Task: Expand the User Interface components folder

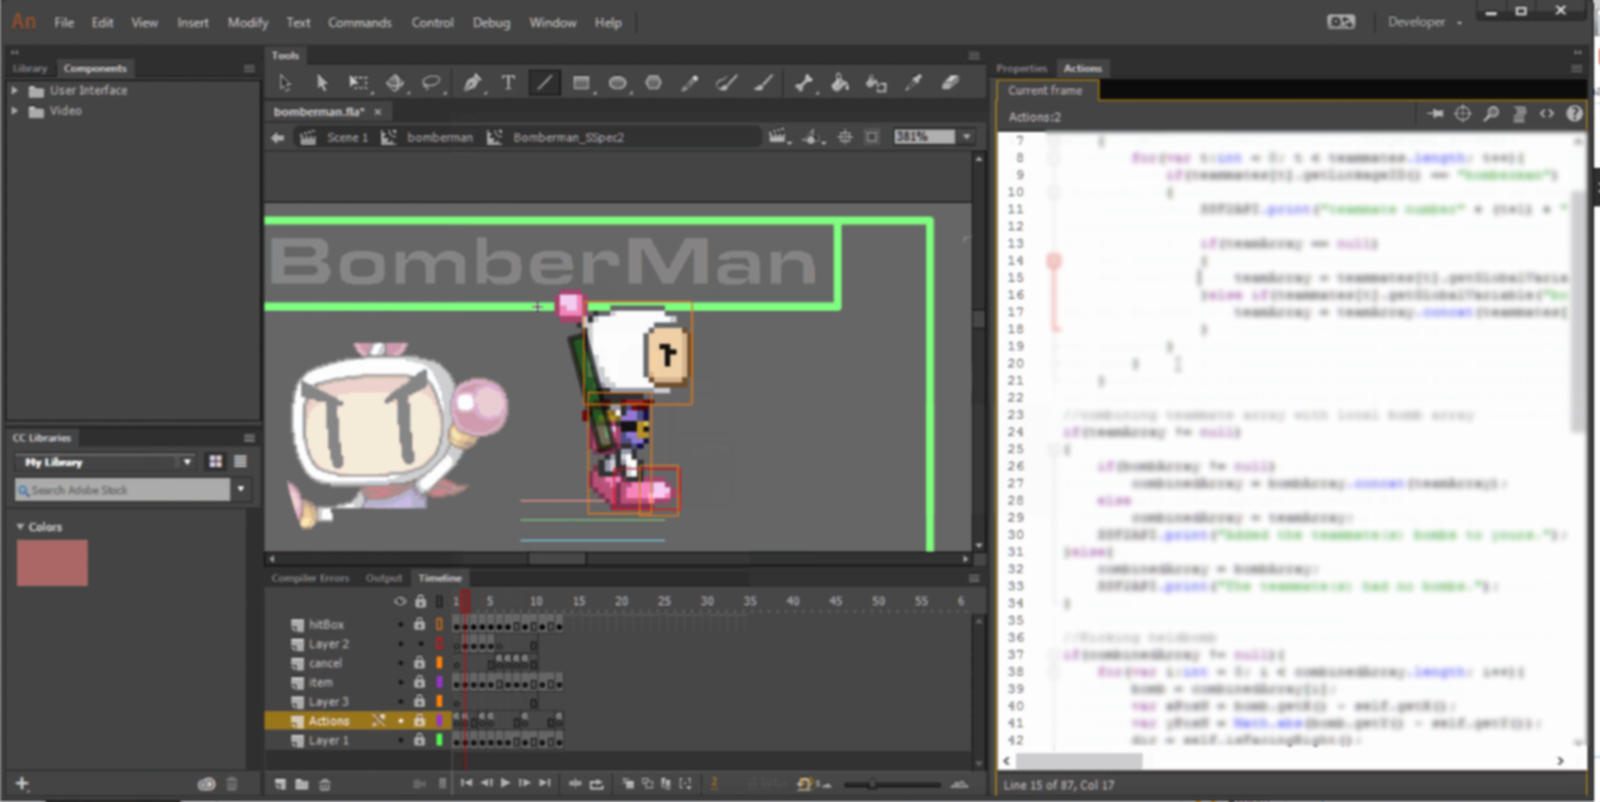Action: (14, 90)
